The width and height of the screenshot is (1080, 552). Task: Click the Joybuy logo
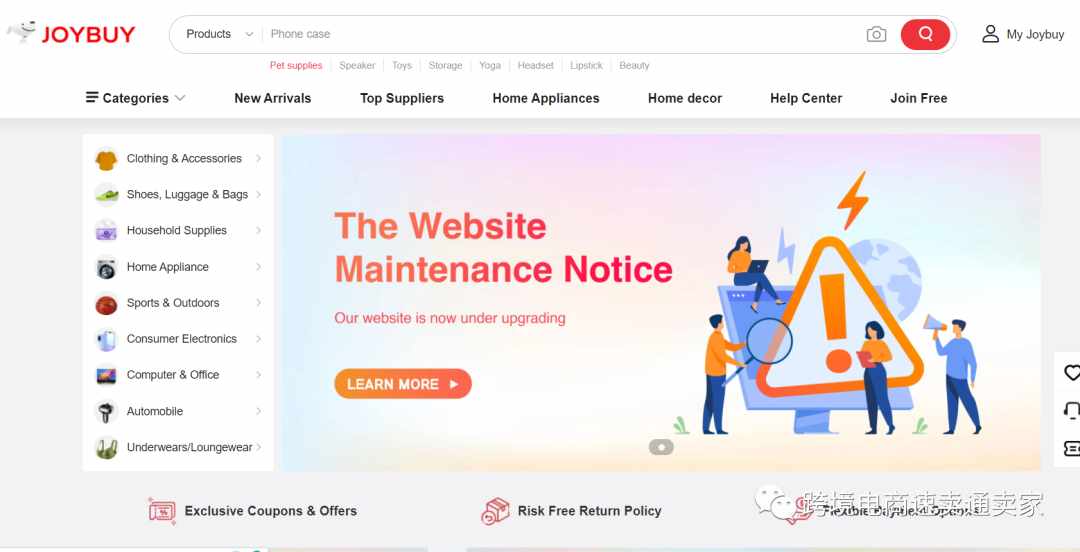coord(72,33)
